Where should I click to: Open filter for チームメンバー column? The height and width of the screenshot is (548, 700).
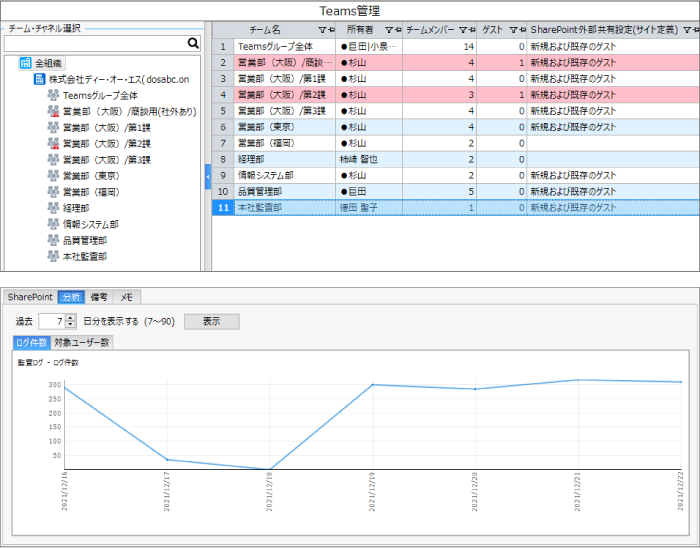coord(463,30)
